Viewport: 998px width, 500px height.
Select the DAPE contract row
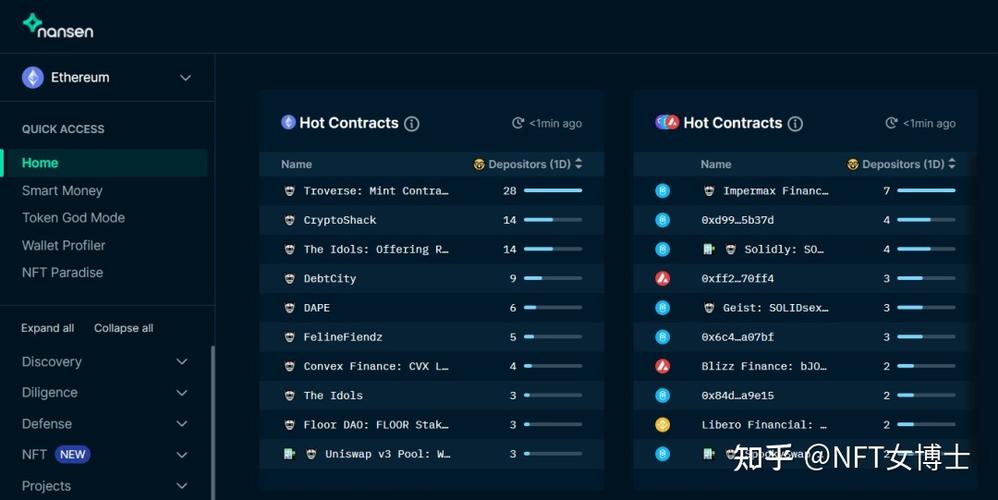432,308
